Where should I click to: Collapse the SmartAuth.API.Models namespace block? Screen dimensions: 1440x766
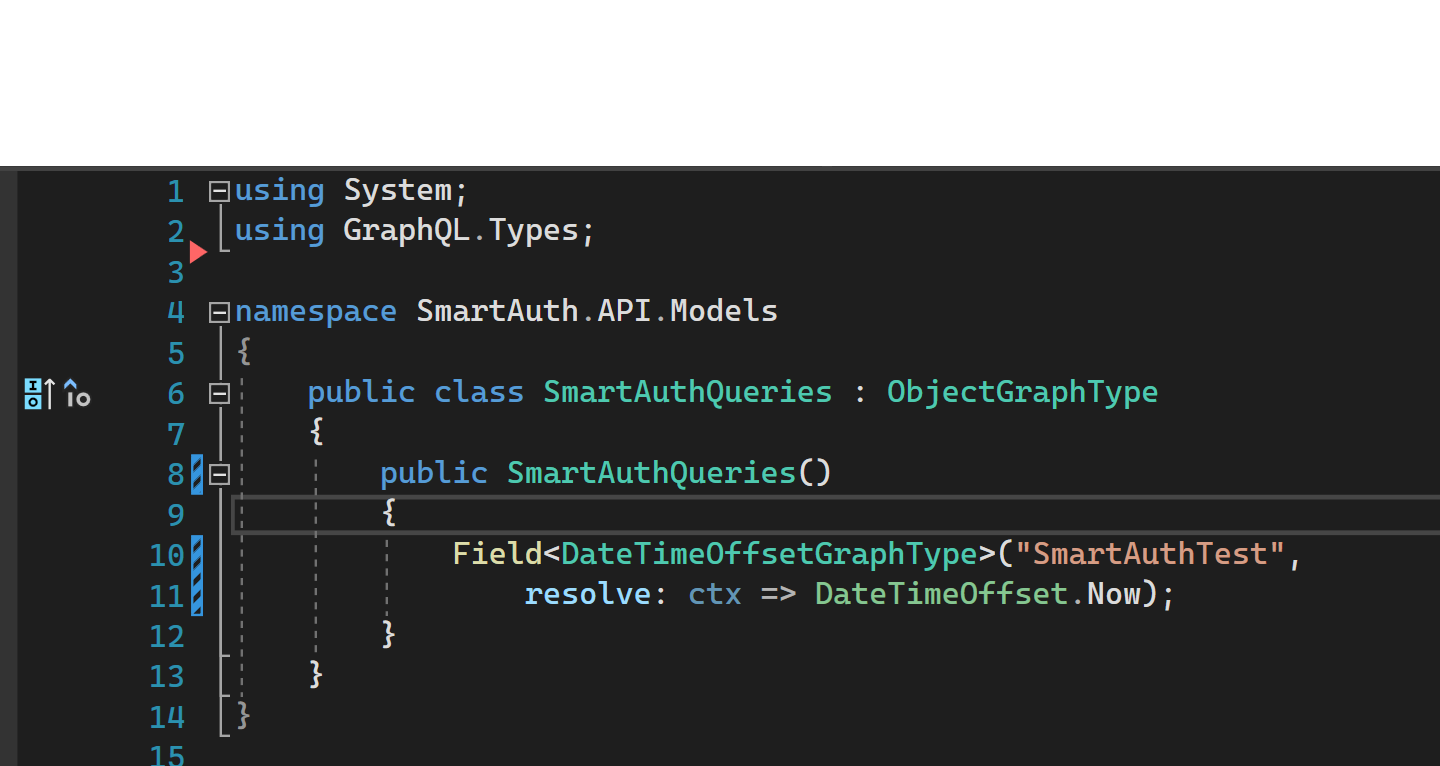pyautogui.click(x=218, y=311)
